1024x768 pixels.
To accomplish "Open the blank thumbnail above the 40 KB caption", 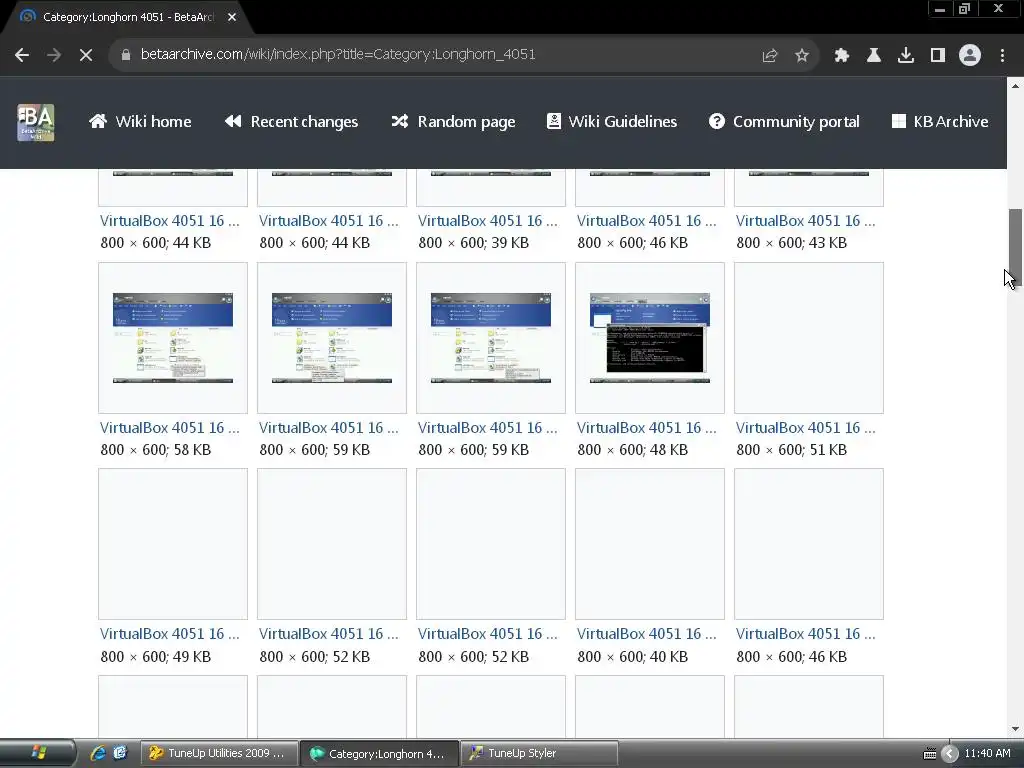I will pyautogui.click(x=650, y=543).
